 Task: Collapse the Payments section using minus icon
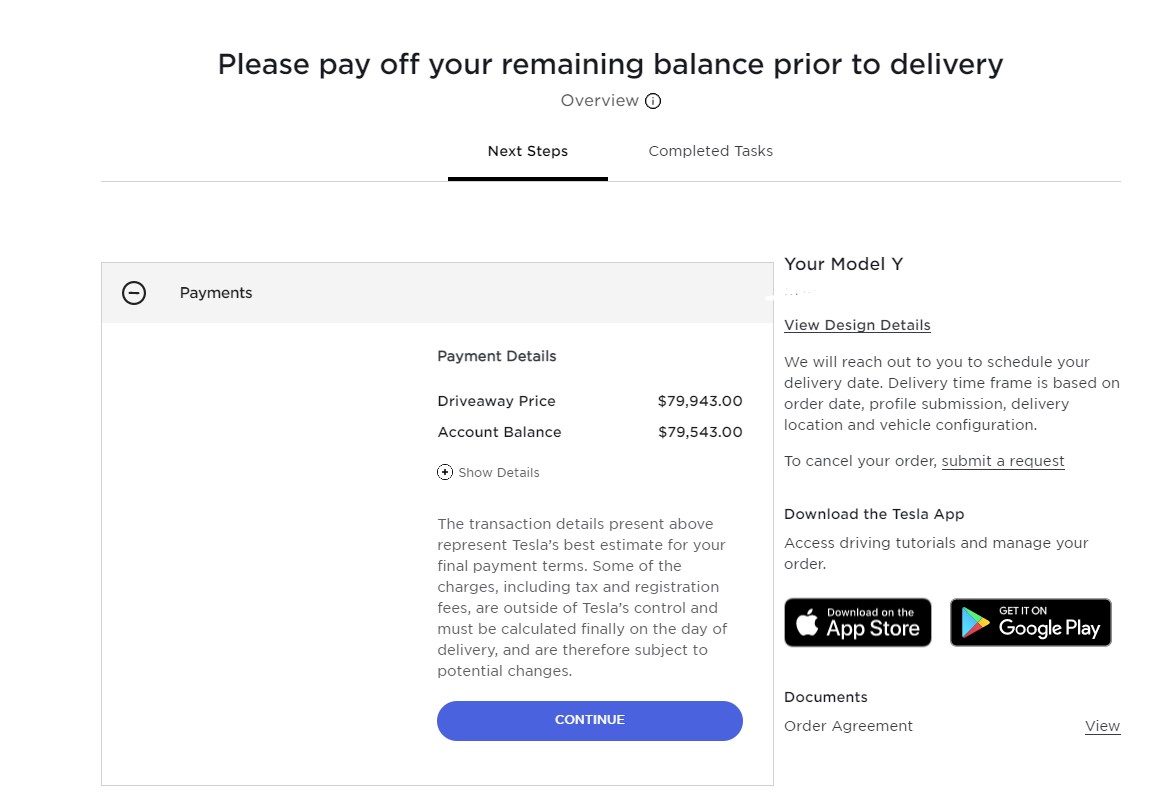(134, 293)
